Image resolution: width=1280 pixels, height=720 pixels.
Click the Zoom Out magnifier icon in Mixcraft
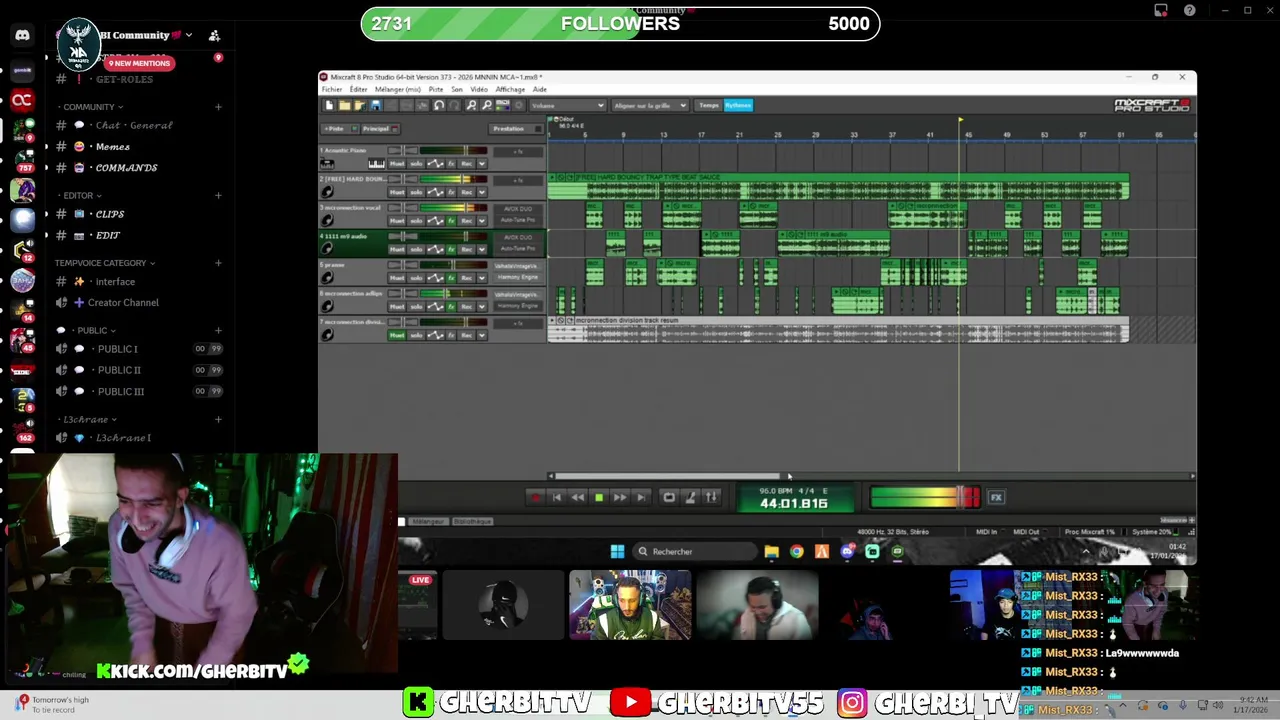(x=487, y=105)
